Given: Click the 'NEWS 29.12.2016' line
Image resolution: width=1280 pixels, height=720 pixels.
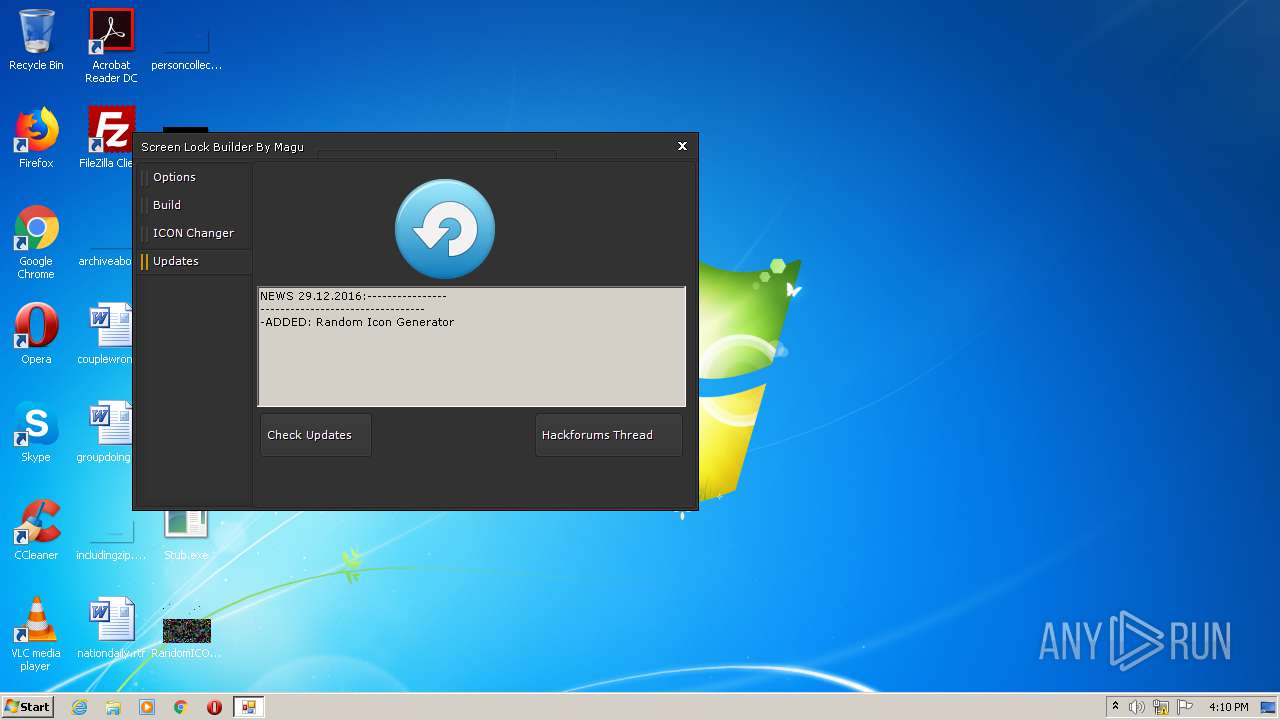Looking at the screenshot, I should [x=353, y=296].
